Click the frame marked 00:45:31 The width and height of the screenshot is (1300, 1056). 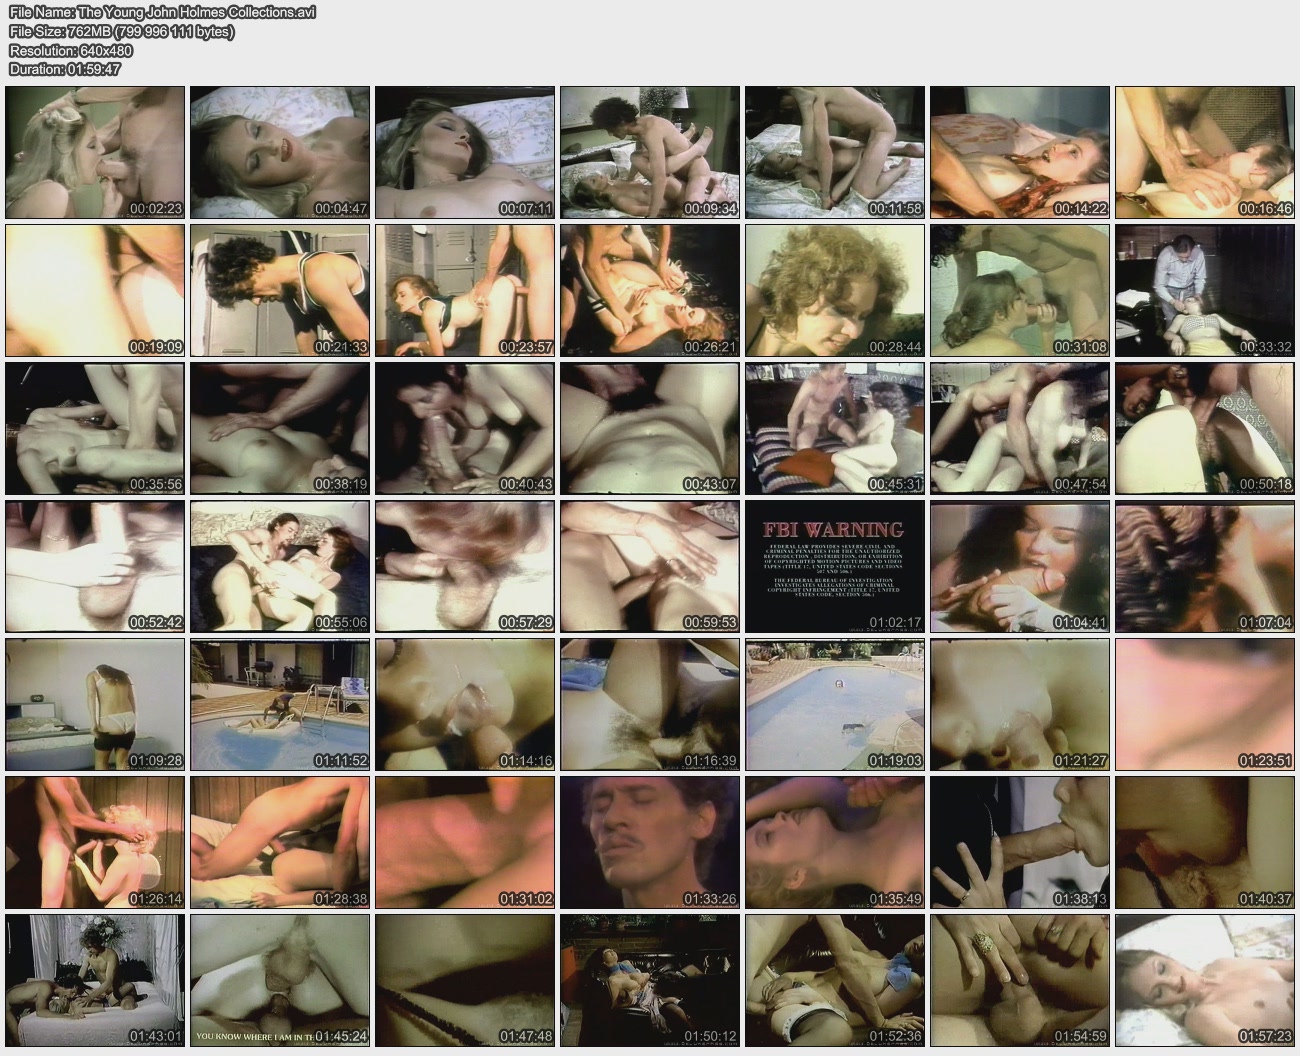click(x=835, y=428)
